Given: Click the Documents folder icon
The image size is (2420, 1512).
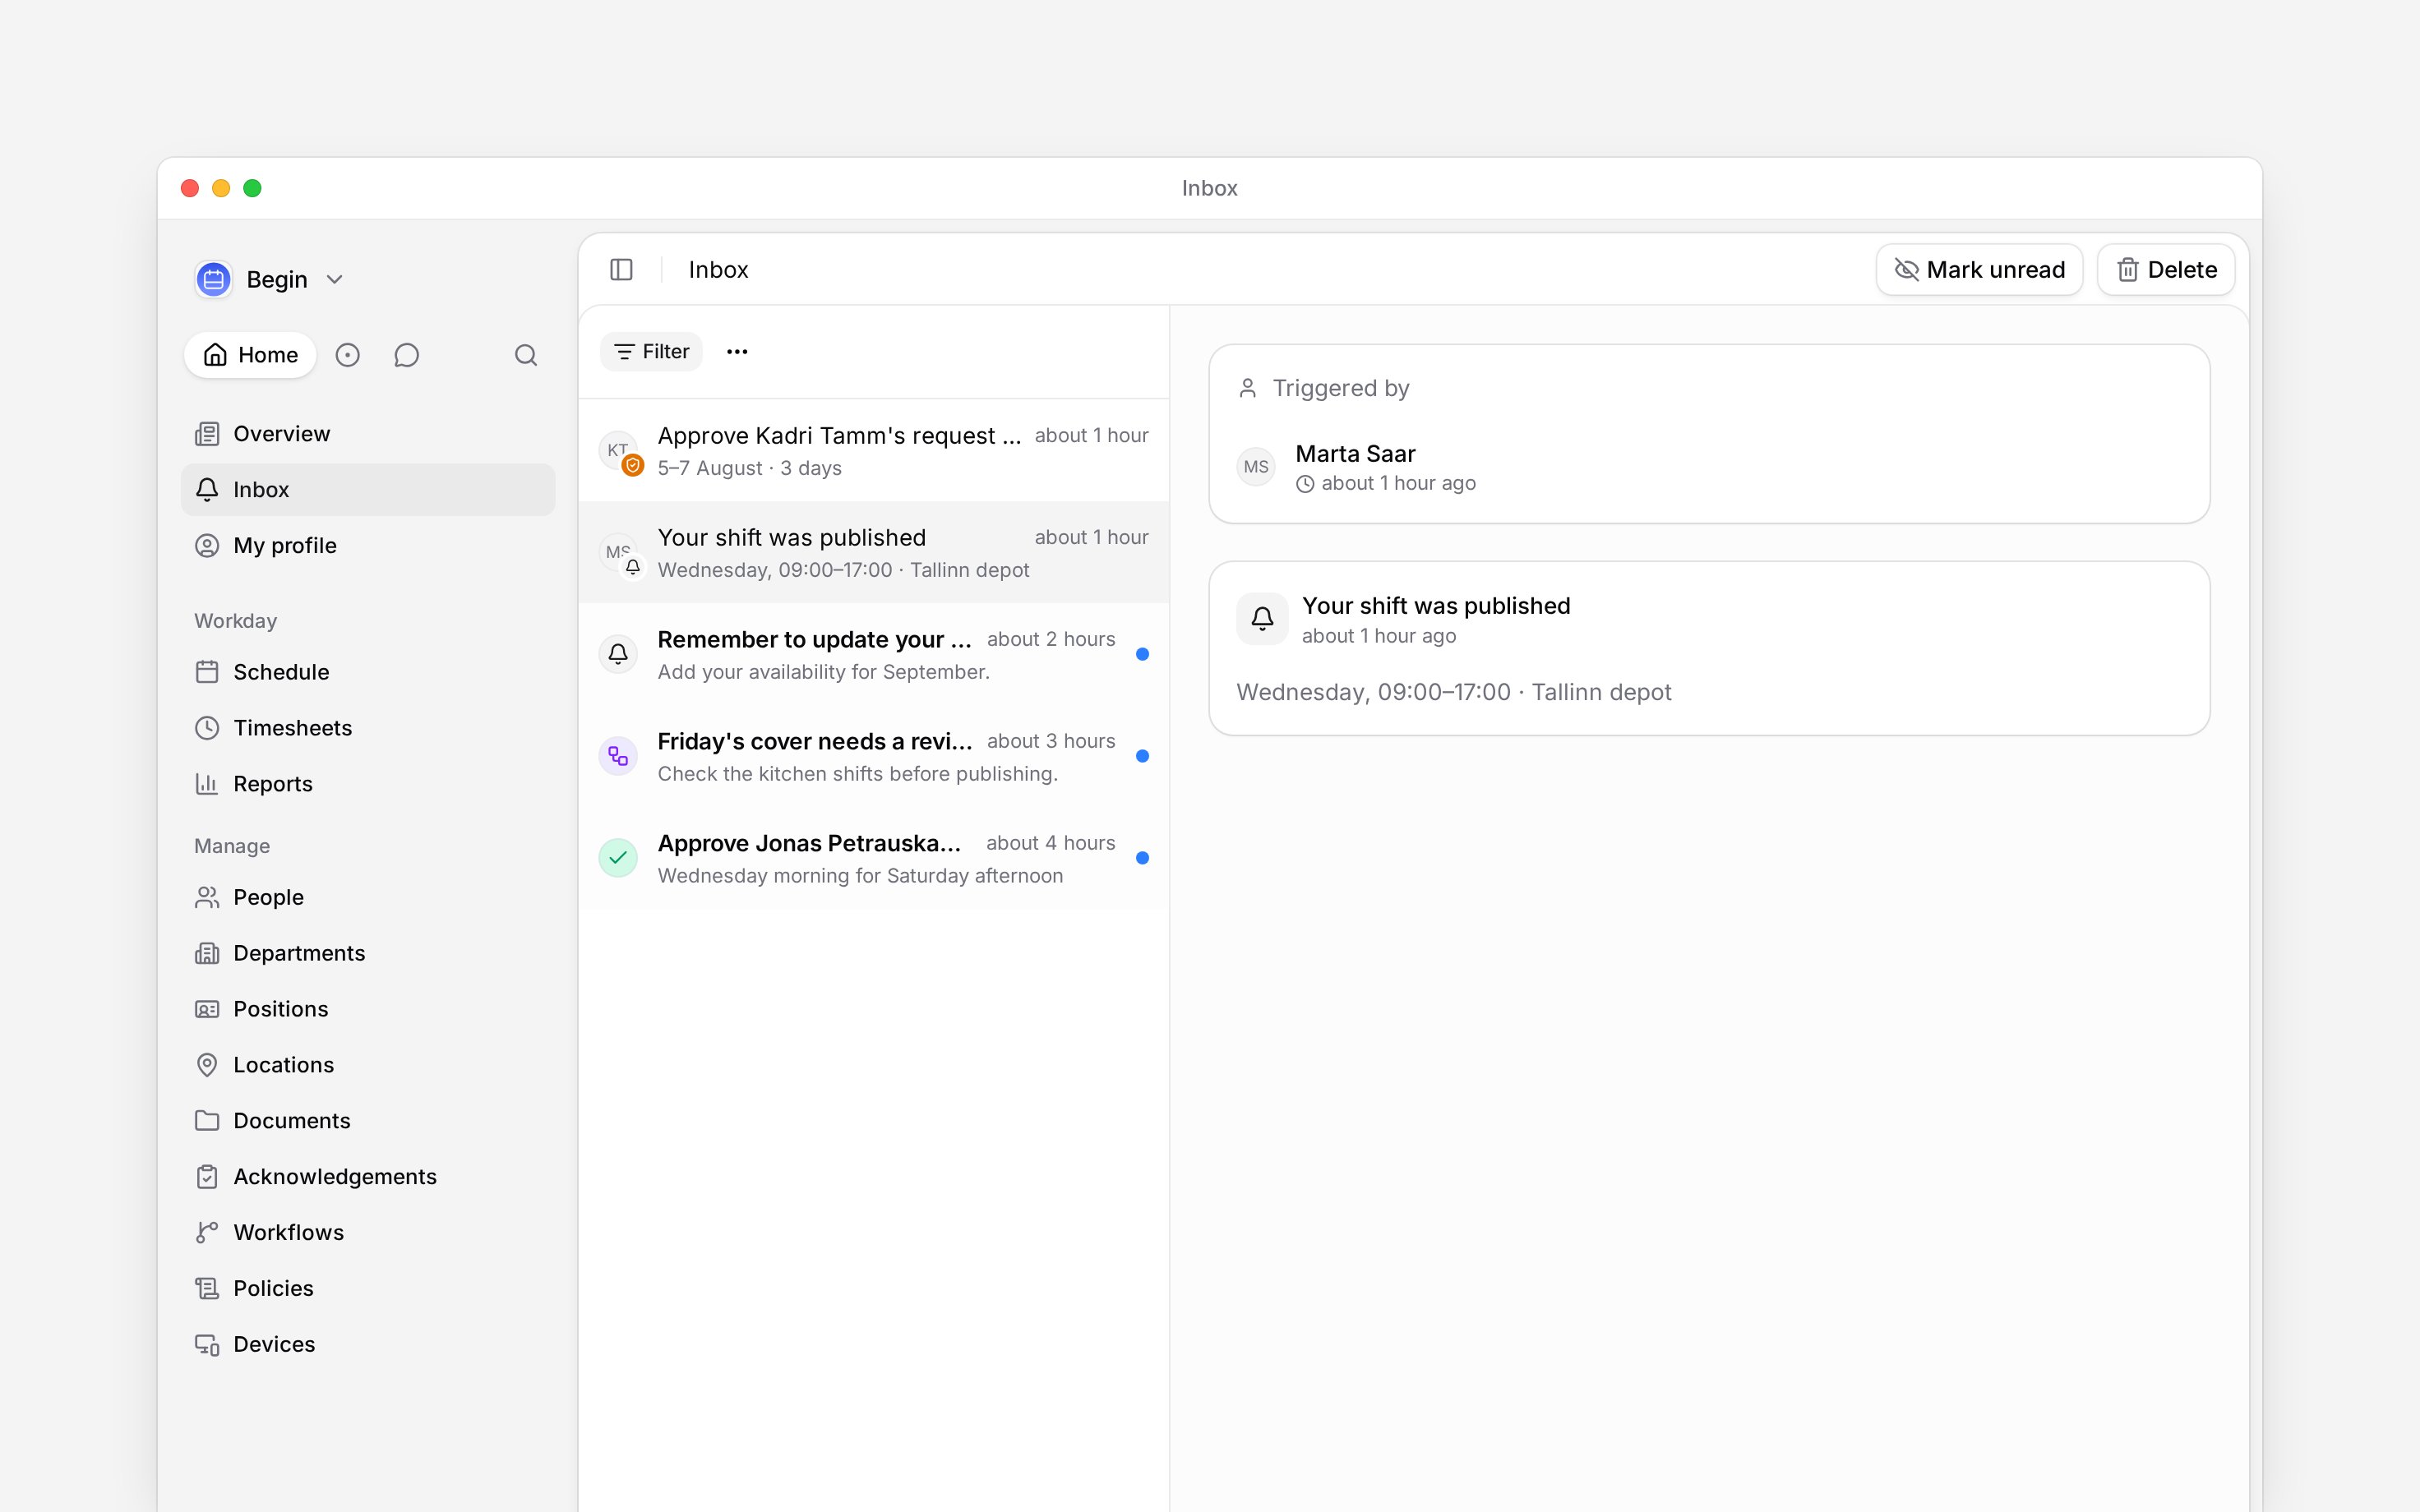Looking at the screenshot, I should click(207, 1121).
